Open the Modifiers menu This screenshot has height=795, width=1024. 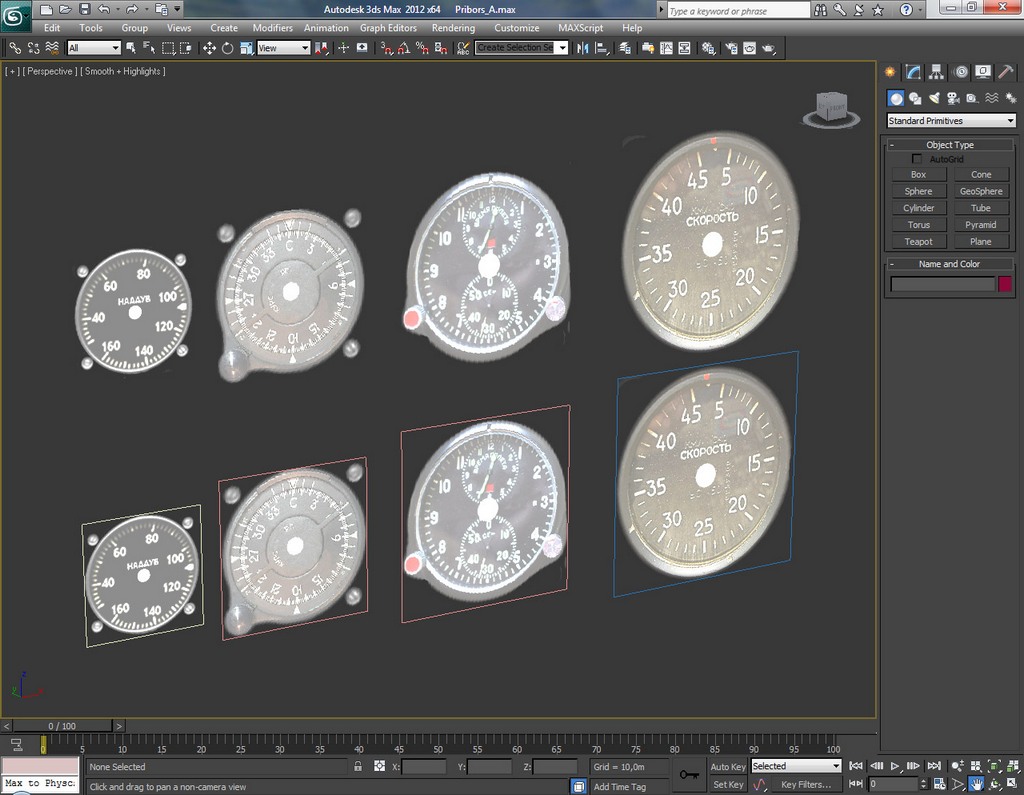coord(272,28)
